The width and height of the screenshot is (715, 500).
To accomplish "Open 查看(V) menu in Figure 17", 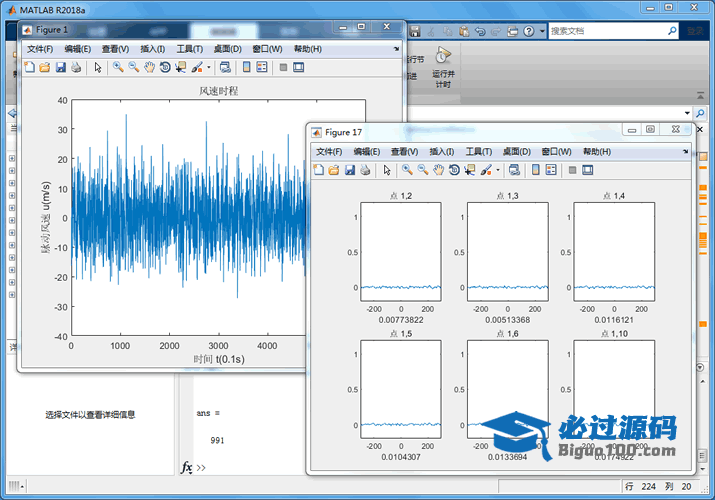I will click(404, 152).
